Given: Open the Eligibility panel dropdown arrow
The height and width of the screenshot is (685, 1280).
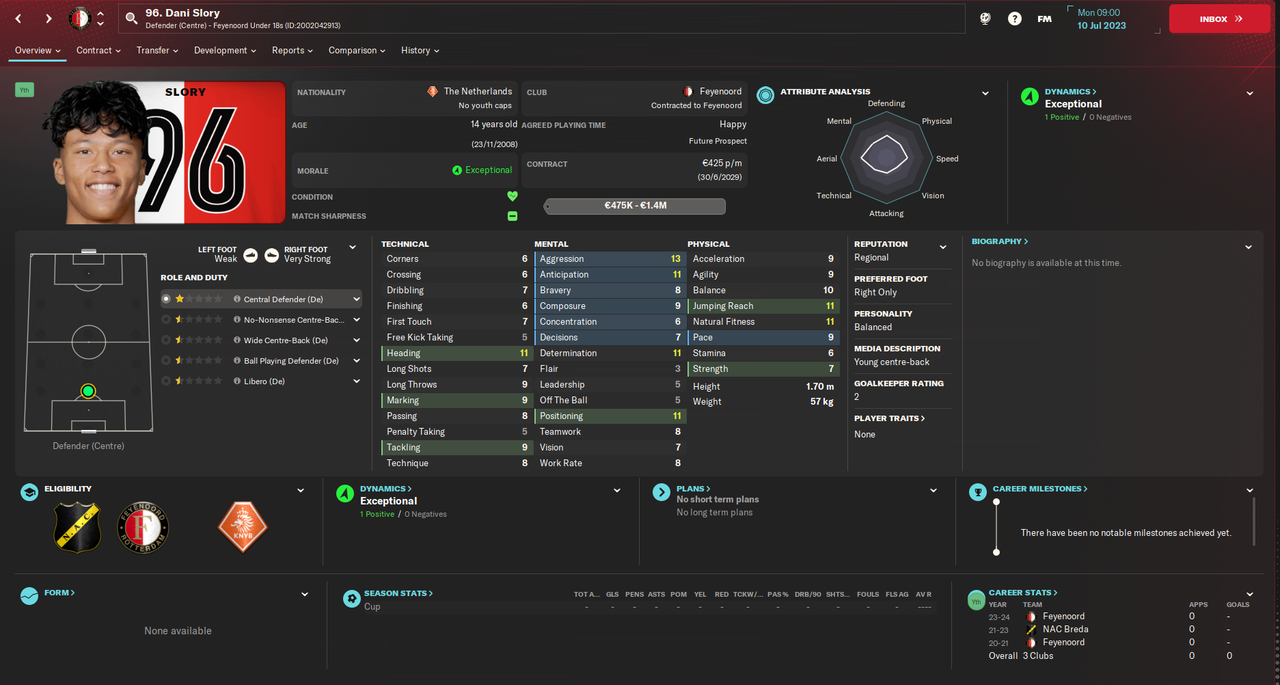Looking at the screenshot, I should click(x=301, y=491).
